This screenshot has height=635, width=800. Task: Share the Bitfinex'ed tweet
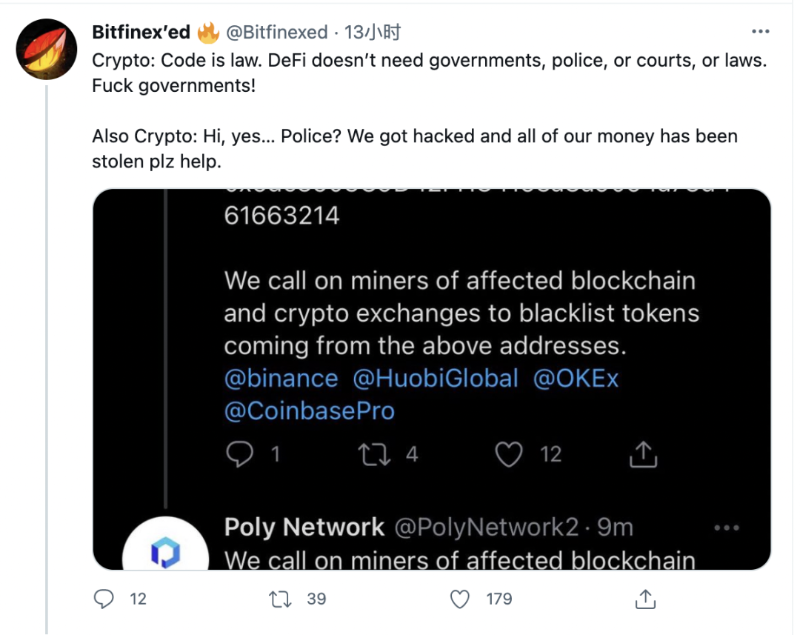(645, 599)
